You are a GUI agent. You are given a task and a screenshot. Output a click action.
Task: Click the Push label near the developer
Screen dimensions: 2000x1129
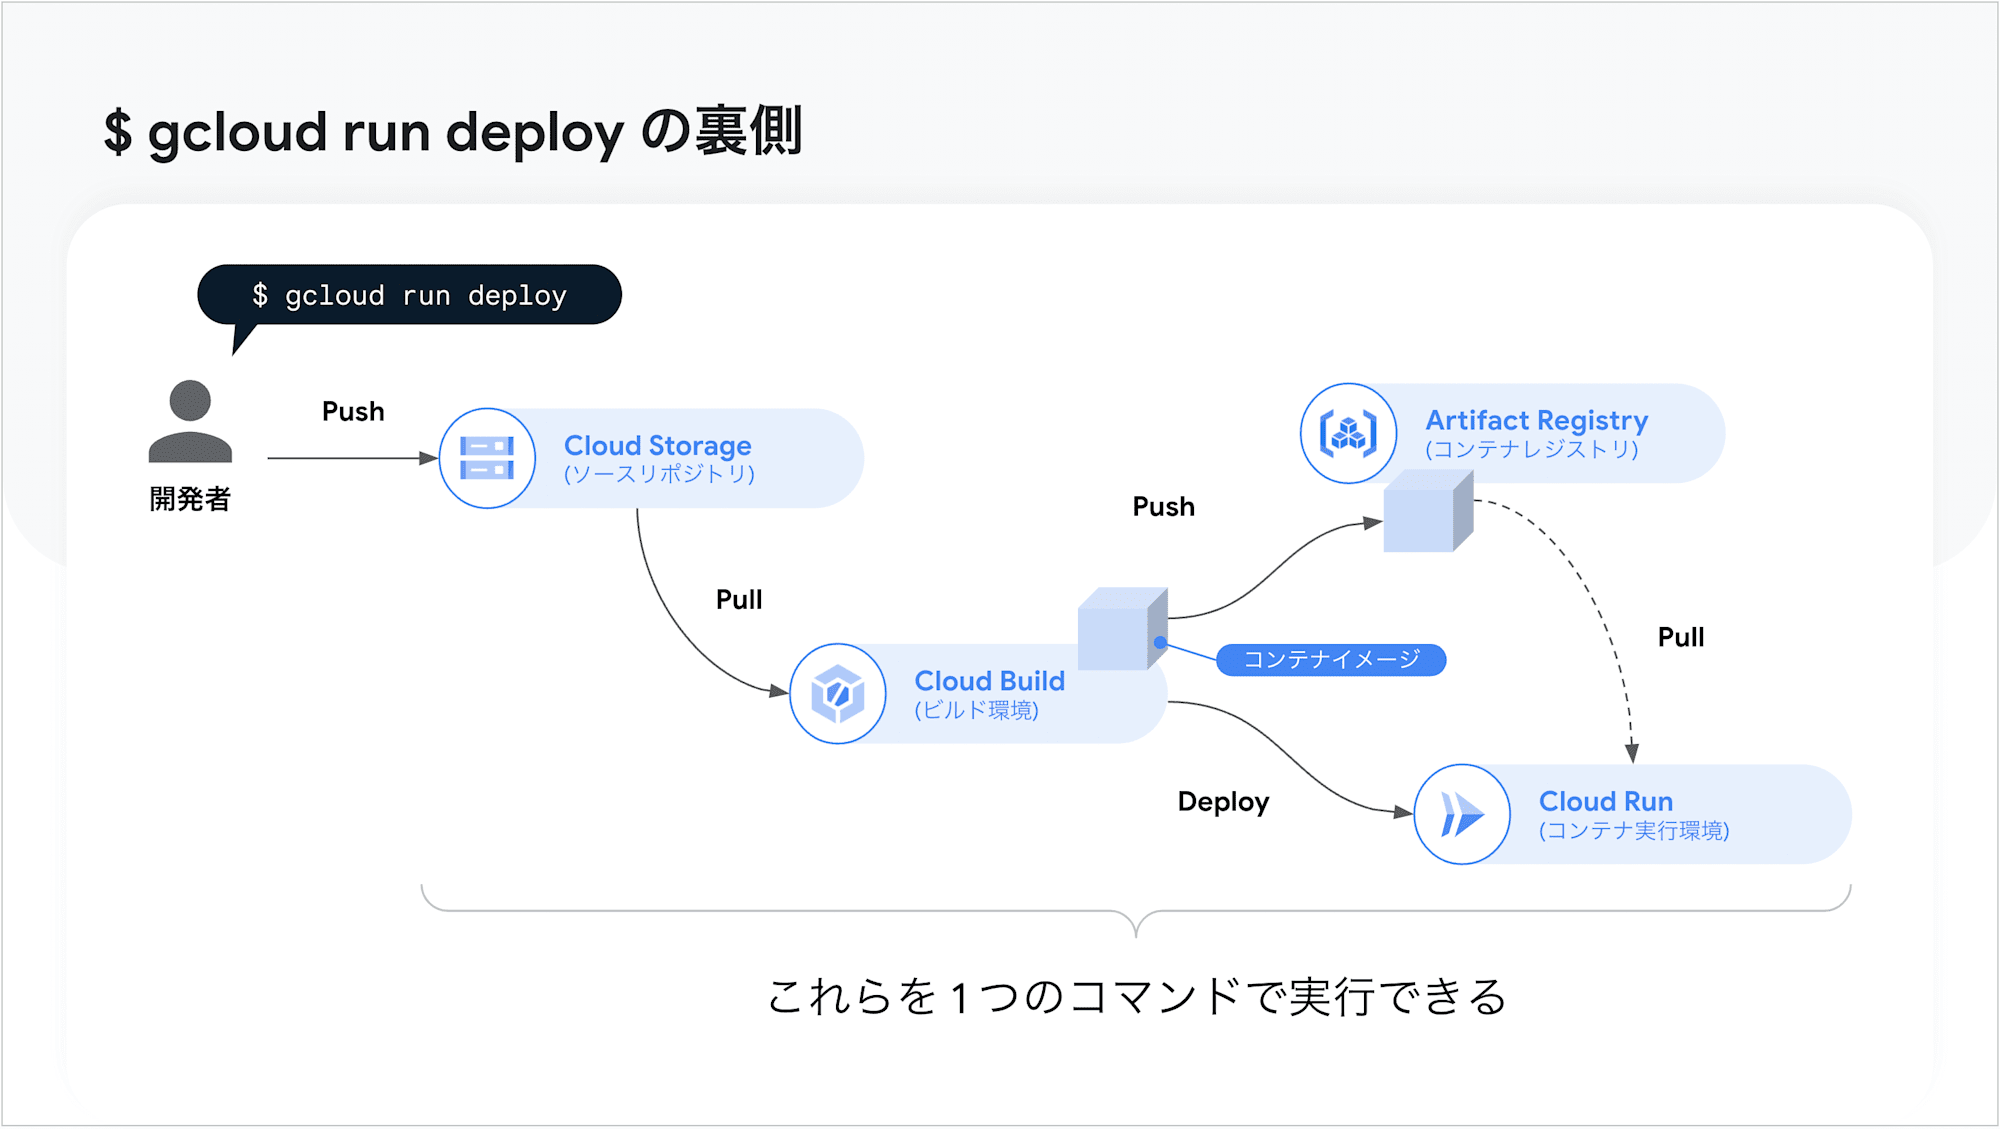[353, 411]
